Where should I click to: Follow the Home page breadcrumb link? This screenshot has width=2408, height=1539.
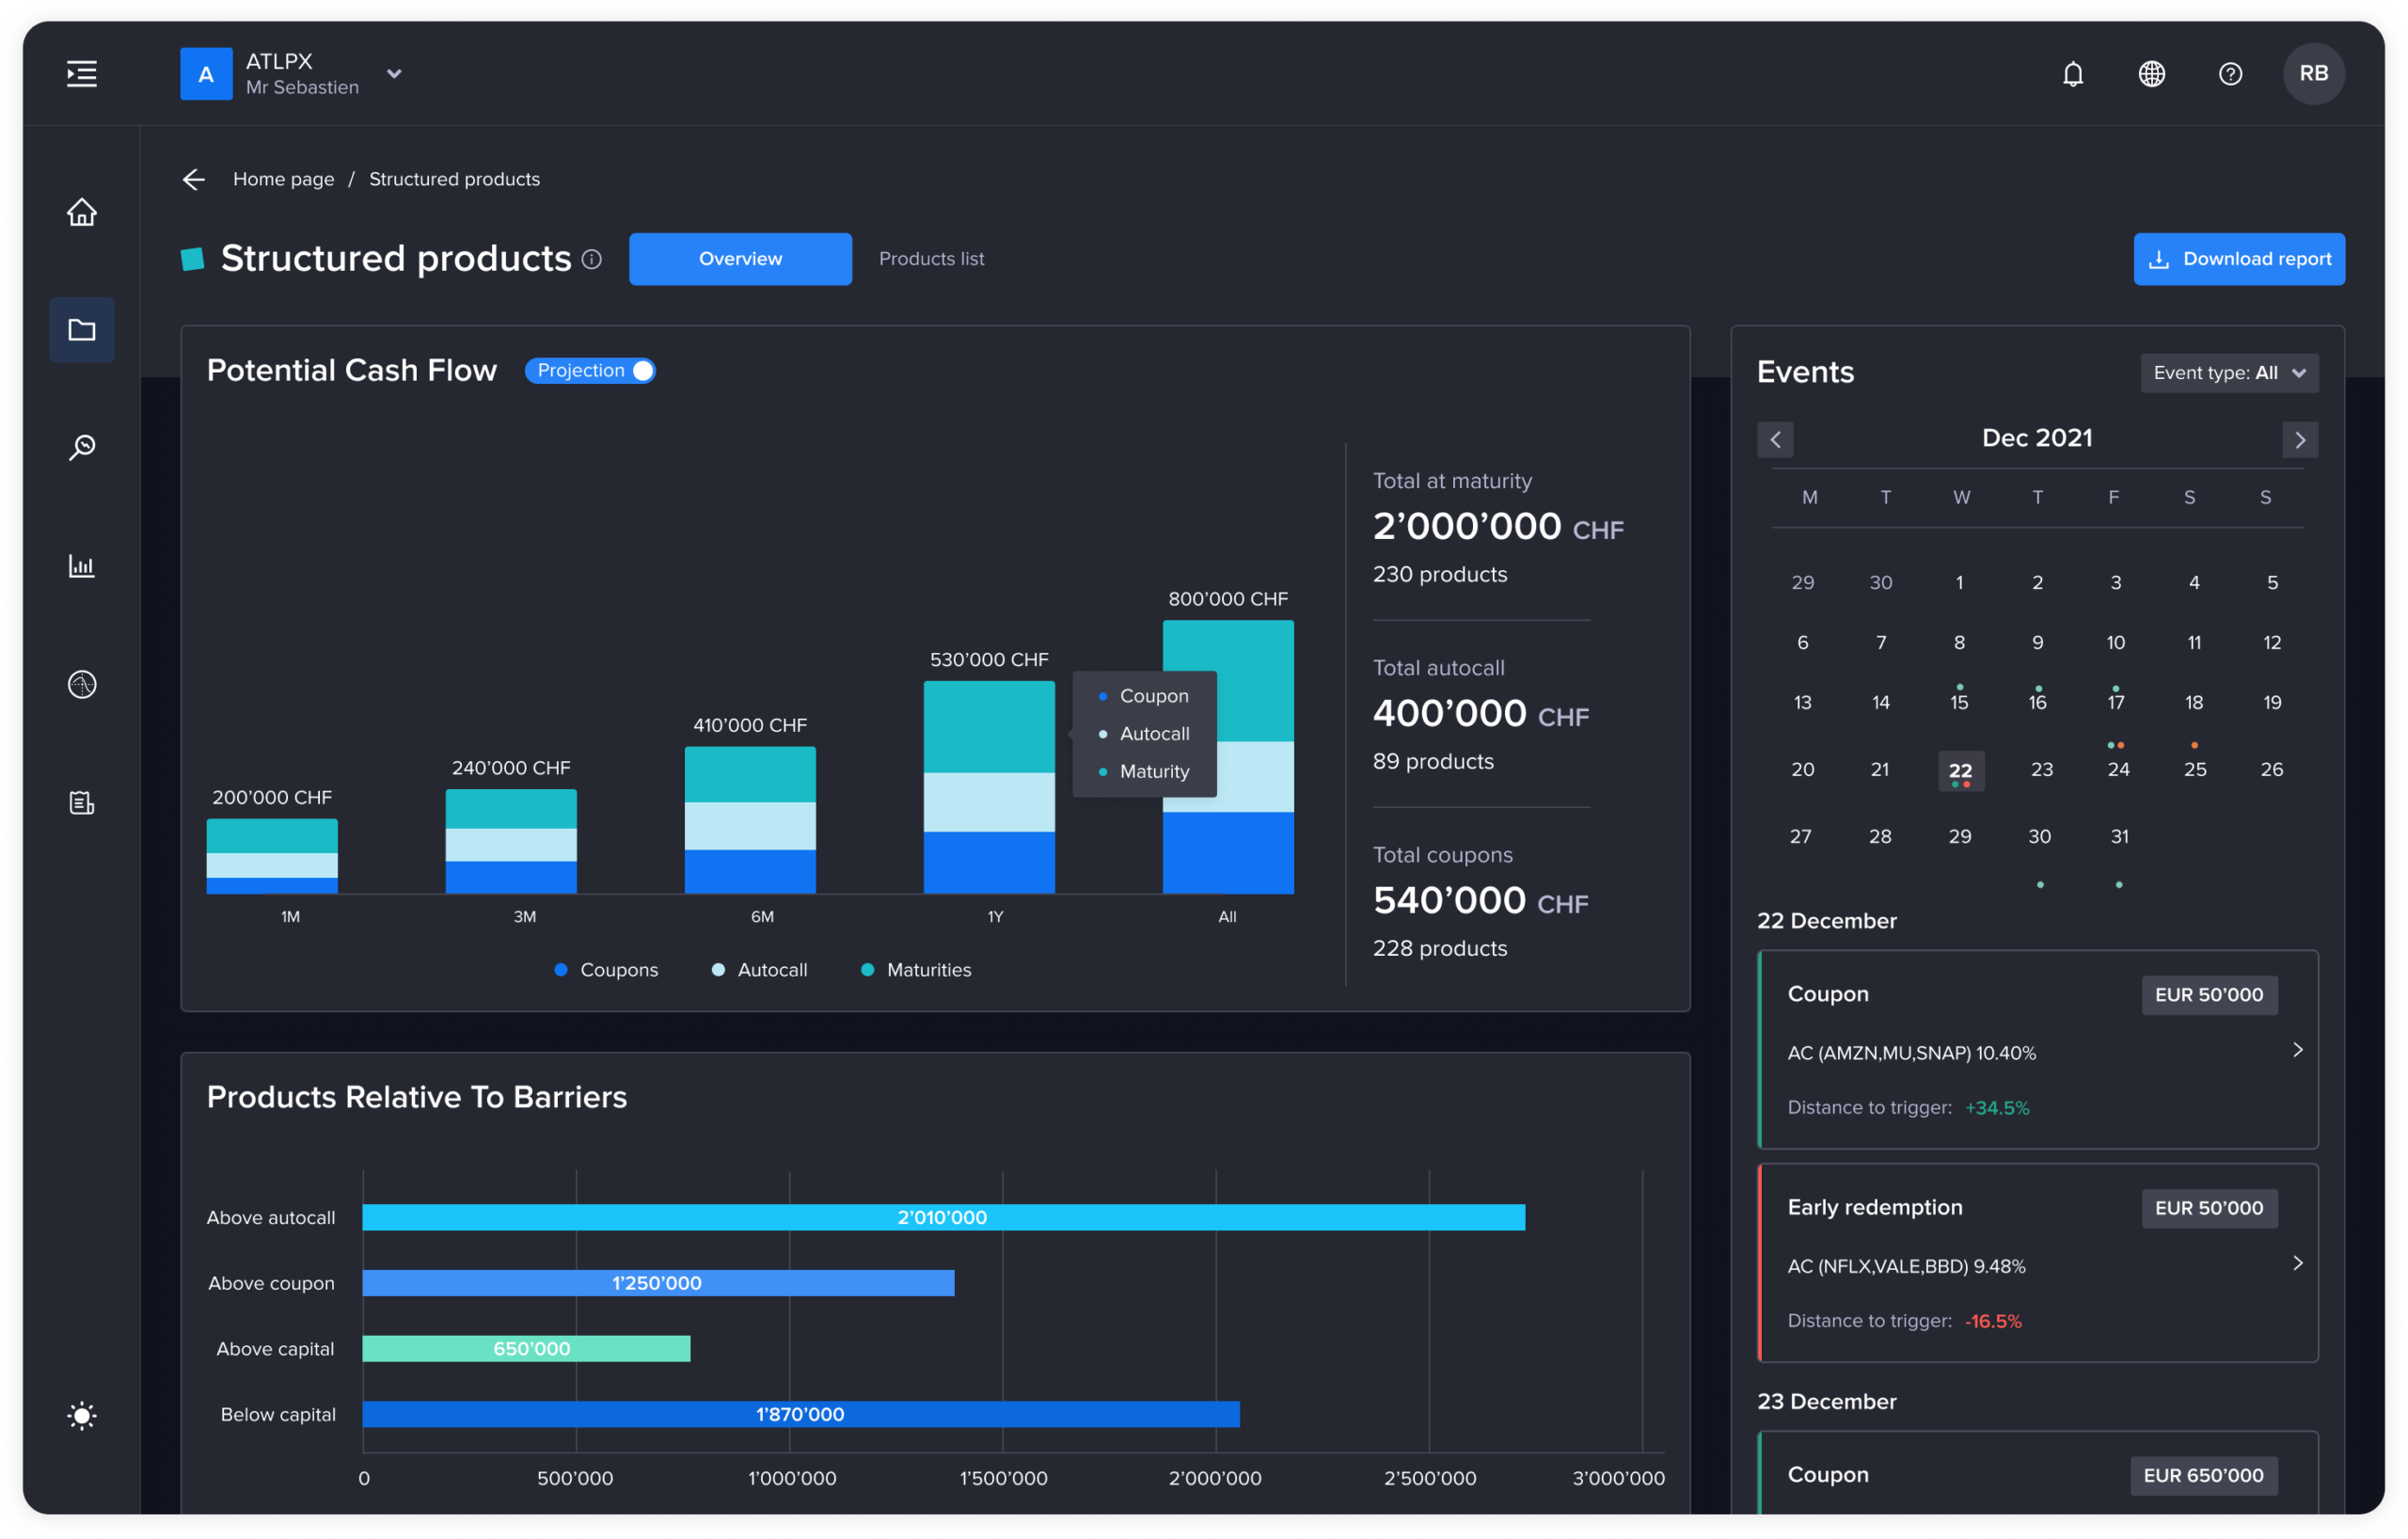(283, 179)
